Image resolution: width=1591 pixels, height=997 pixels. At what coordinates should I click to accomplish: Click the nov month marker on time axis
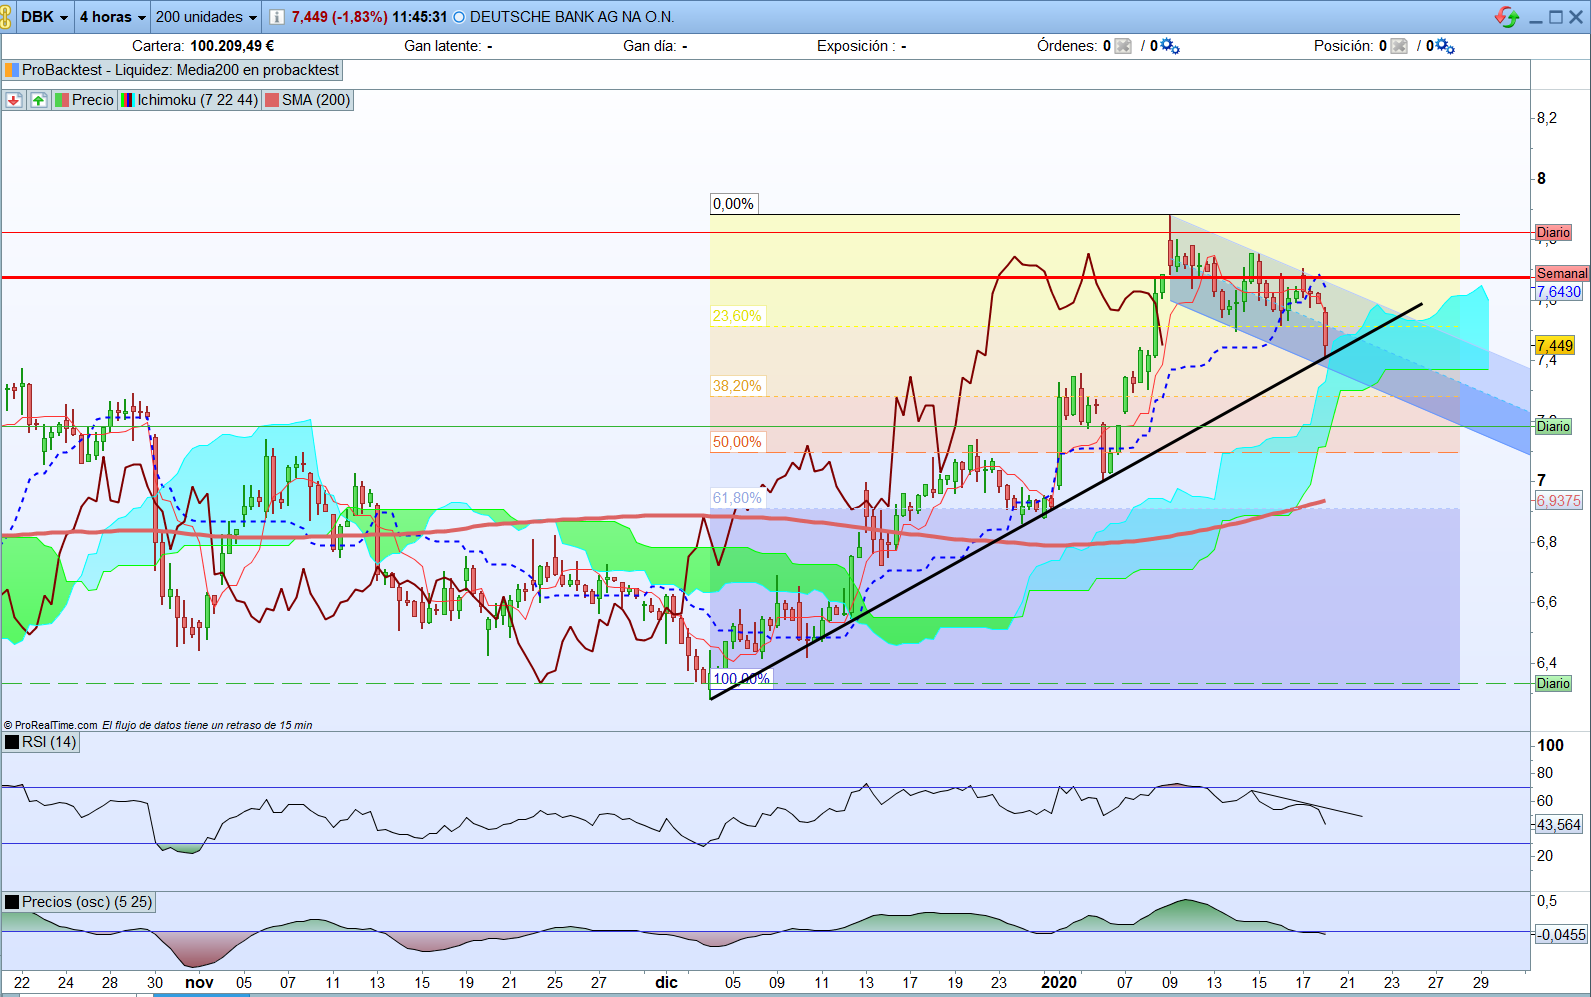(200, 982)
